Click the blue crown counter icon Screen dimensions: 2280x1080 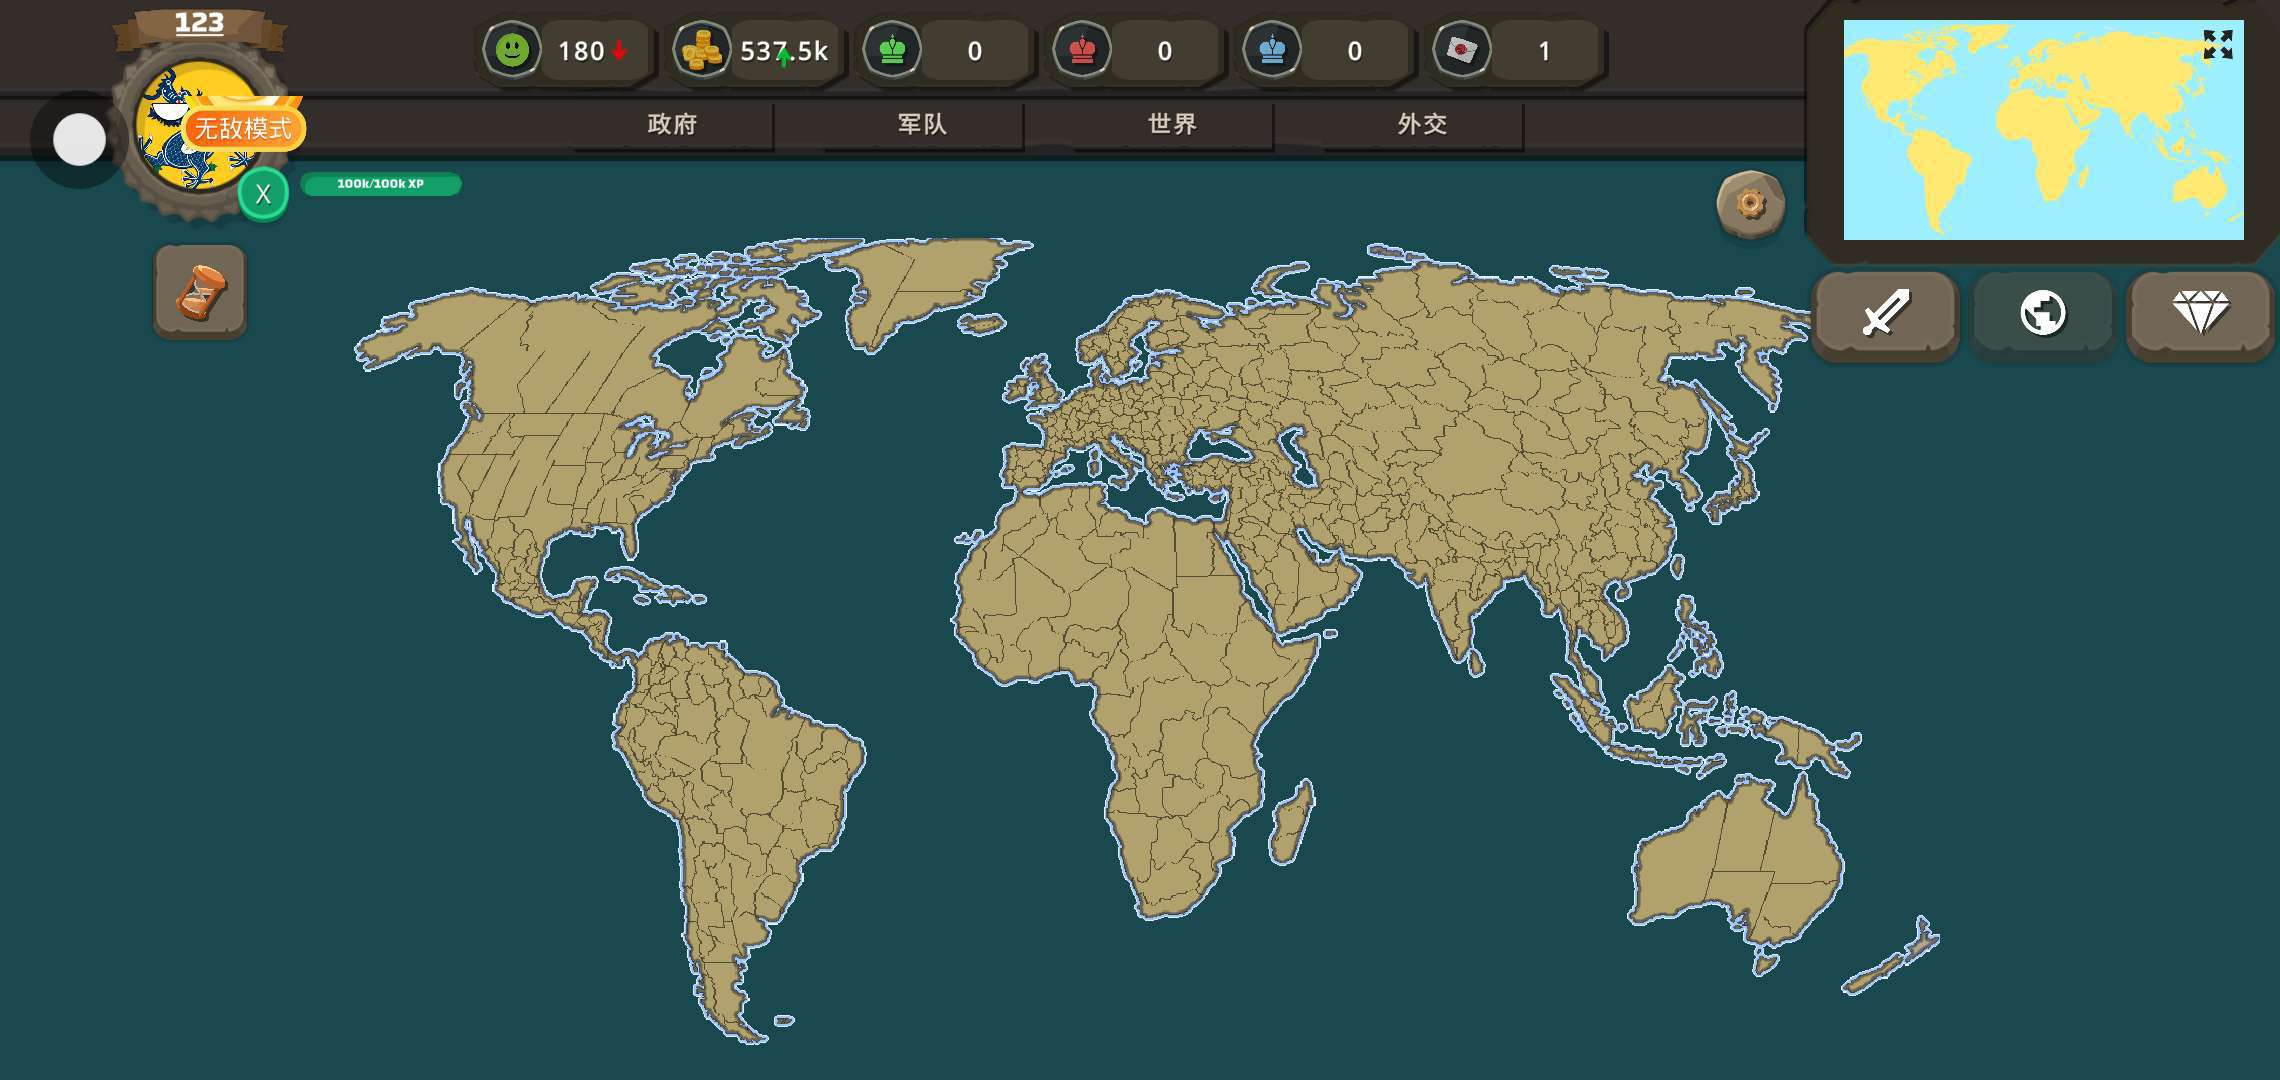(x=1272, y=50)
